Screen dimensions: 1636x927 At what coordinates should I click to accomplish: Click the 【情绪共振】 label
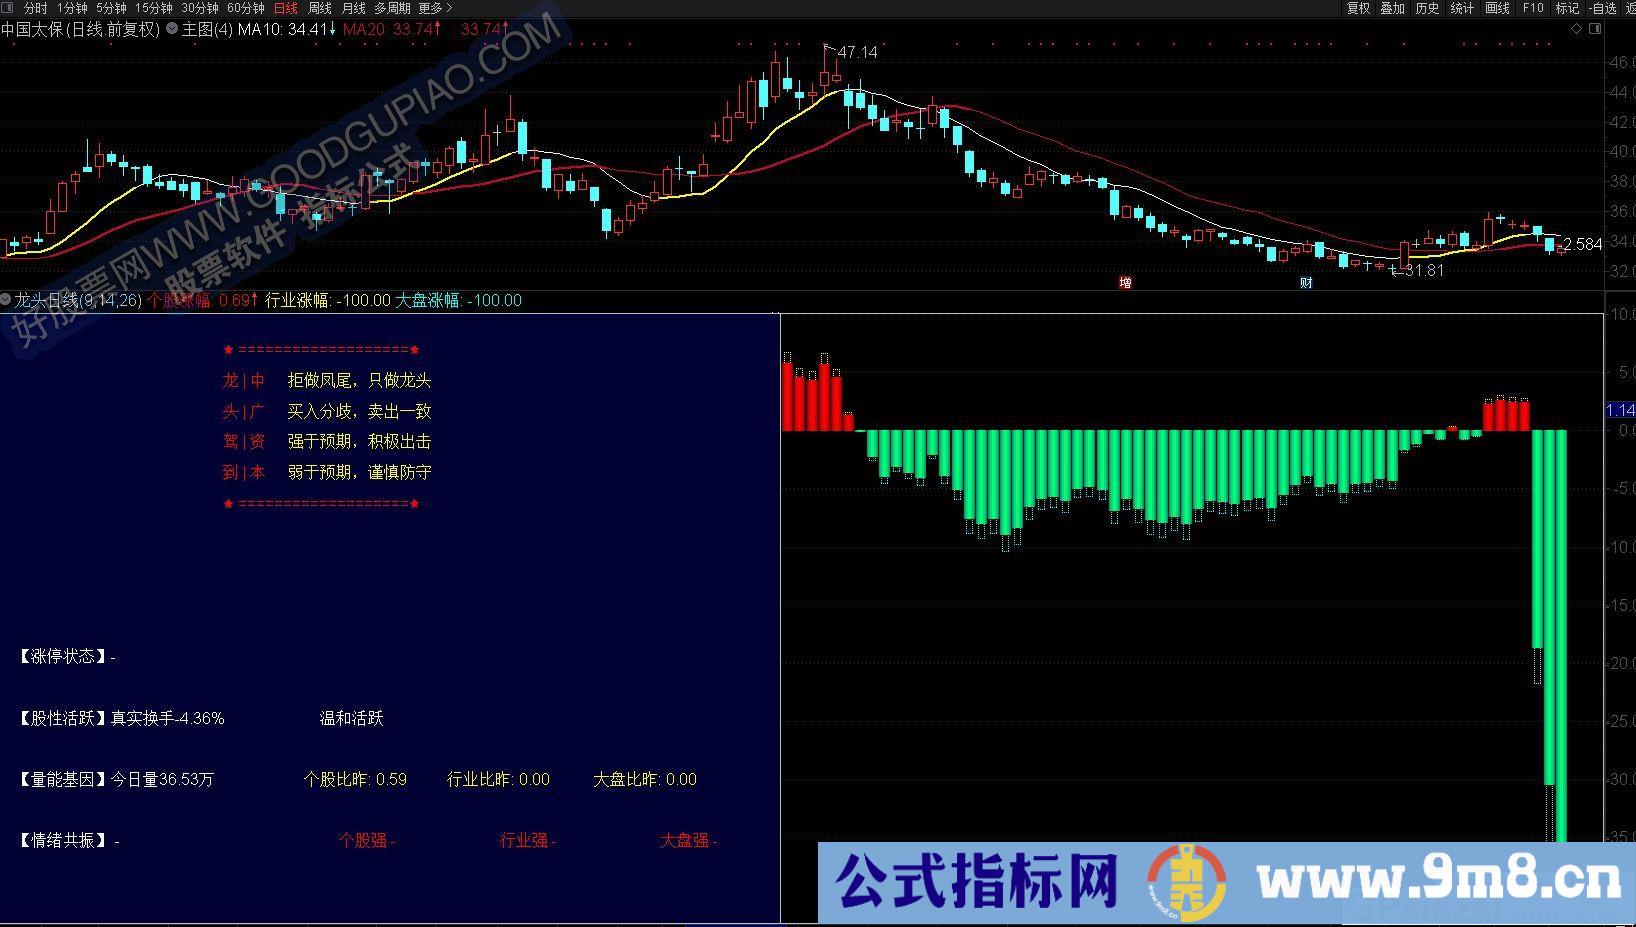point(60,840)
